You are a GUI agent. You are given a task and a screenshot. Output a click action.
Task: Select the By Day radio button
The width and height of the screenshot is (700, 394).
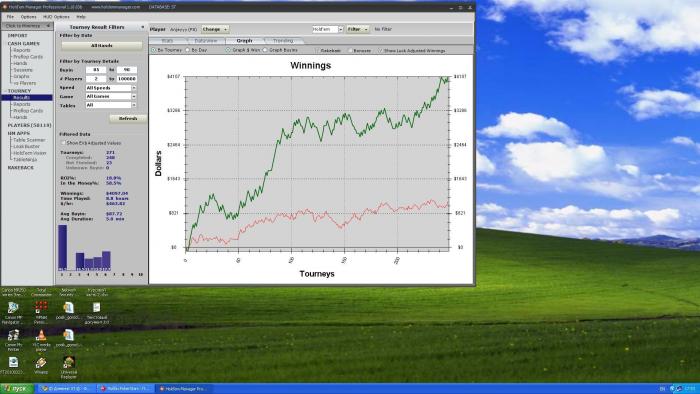tap(188, 50)
